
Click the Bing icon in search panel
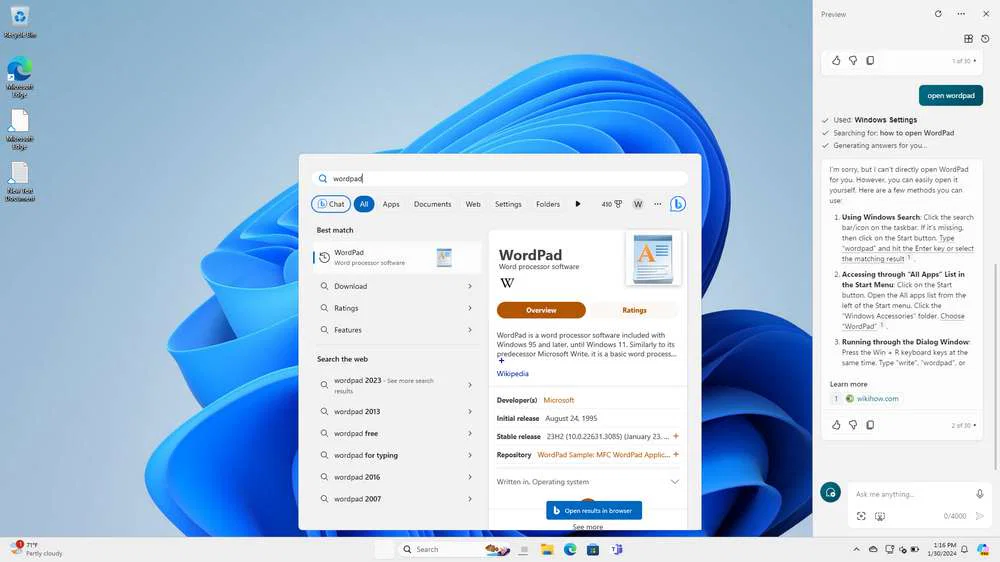(677, 204)
